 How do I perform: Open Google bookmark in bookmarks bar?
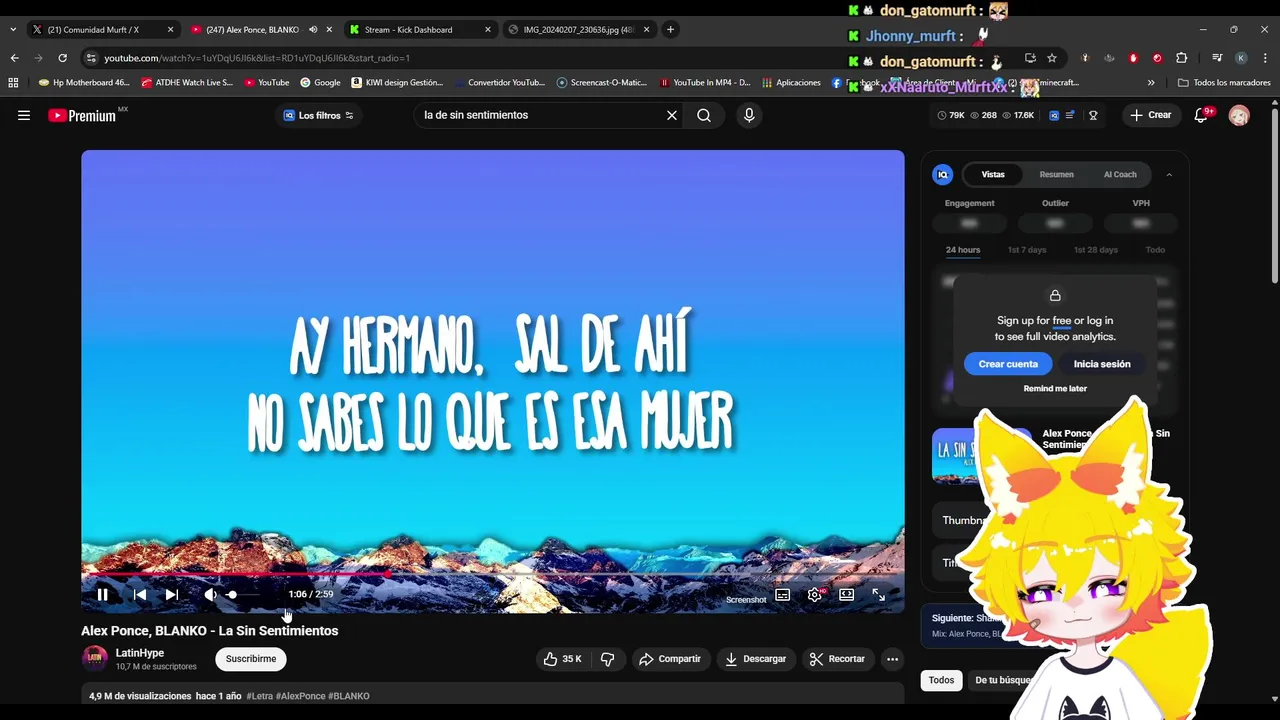point(320,83)
